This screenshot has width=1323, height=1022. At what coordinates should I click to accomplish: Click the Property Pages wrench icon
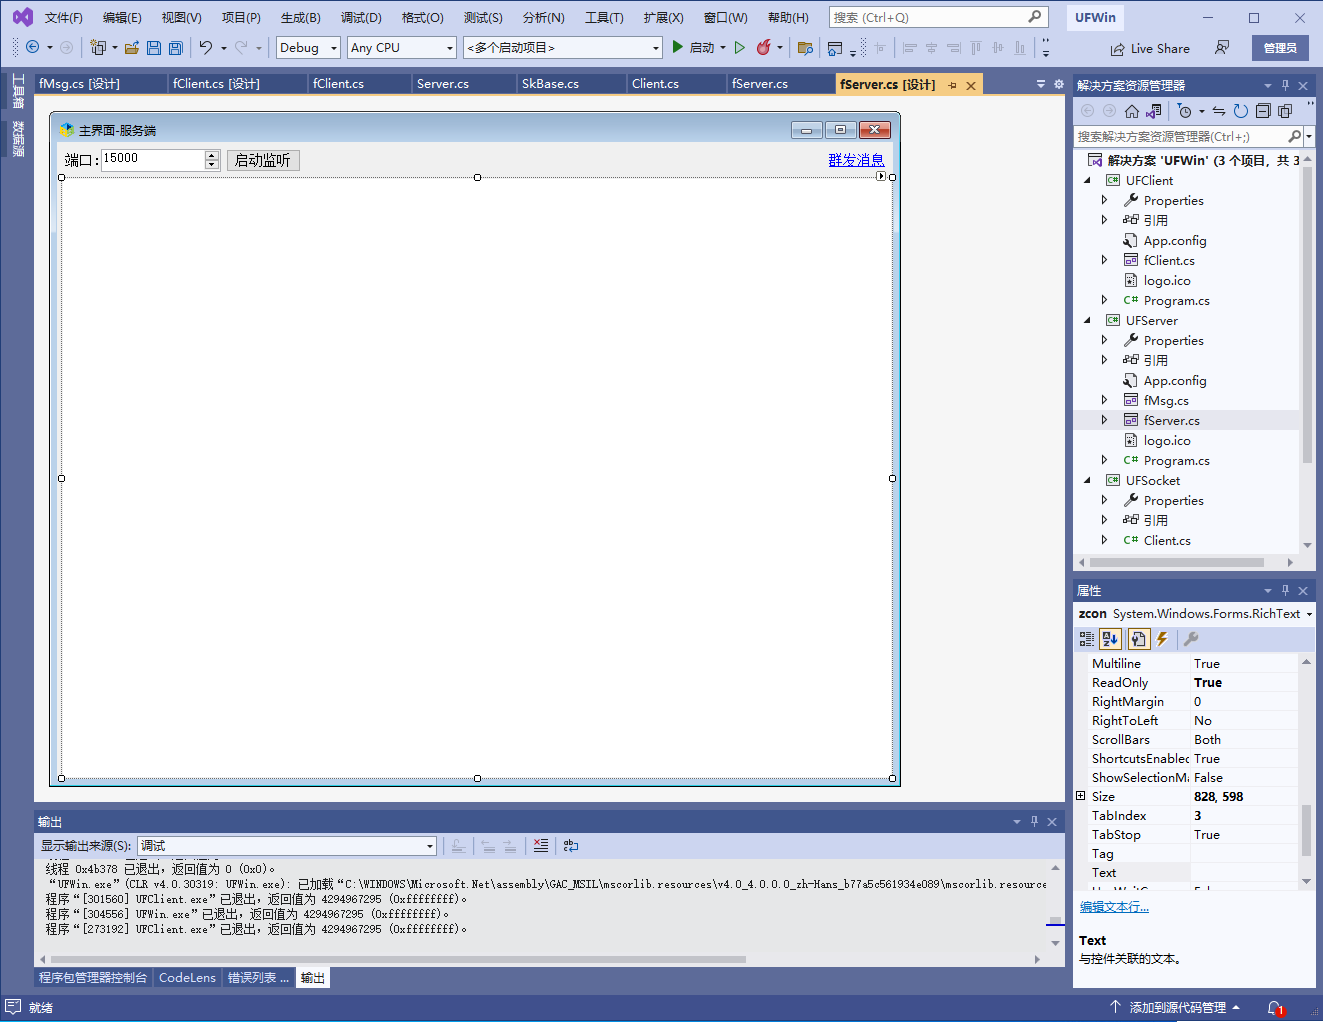click(x=1191, y=639)
